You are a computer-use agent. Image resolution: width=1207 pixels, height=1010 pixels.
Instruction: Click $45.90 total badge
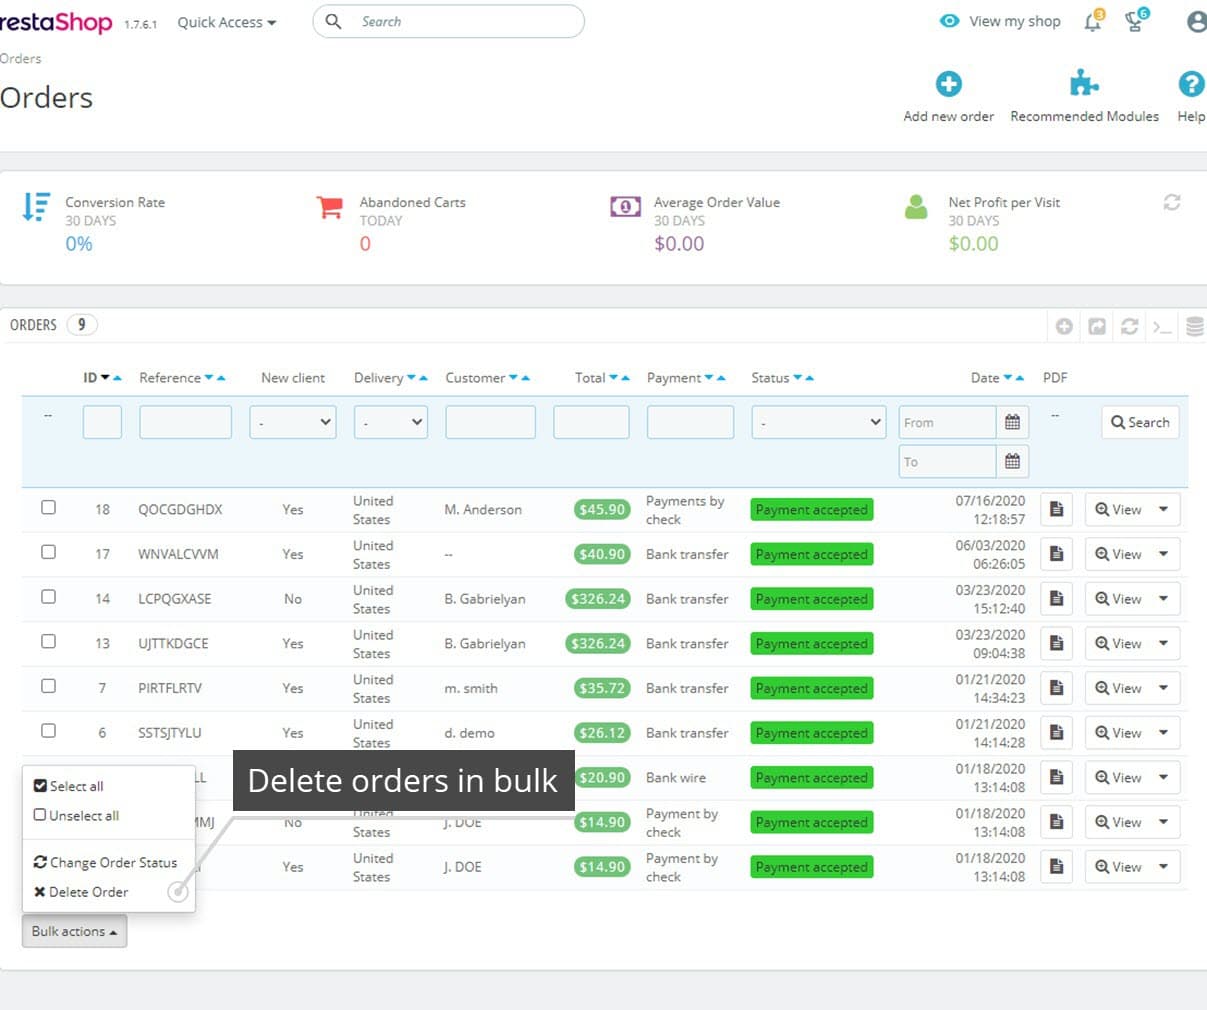pyautogui.click(x=602, y=509)
